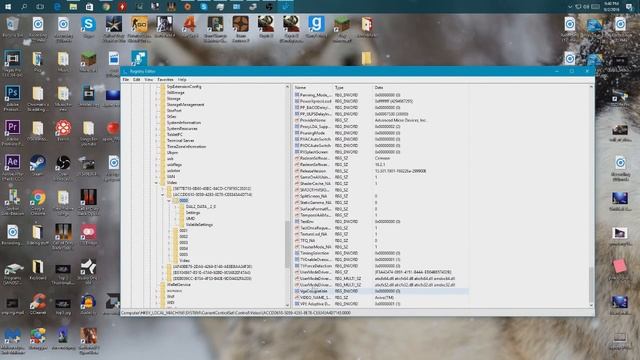Click the registry path in status bar

tap(236, 313)
